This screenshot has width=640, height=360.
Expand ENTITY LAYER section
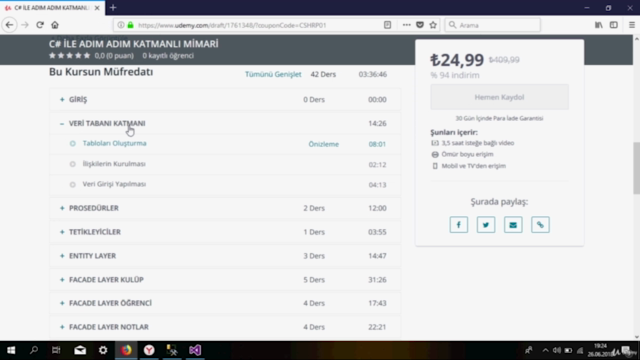(x=62, y=256)
